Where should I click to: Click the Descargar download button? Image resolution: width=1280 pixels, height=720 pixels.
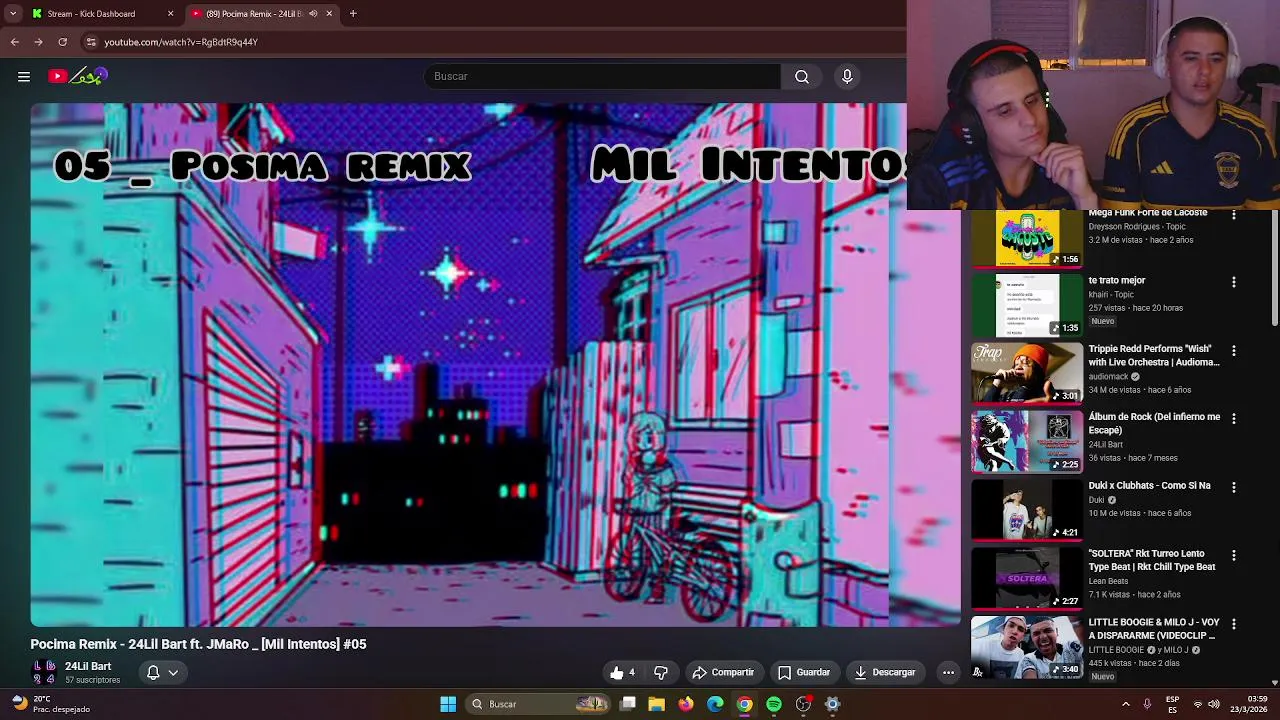tap(885, 672)
